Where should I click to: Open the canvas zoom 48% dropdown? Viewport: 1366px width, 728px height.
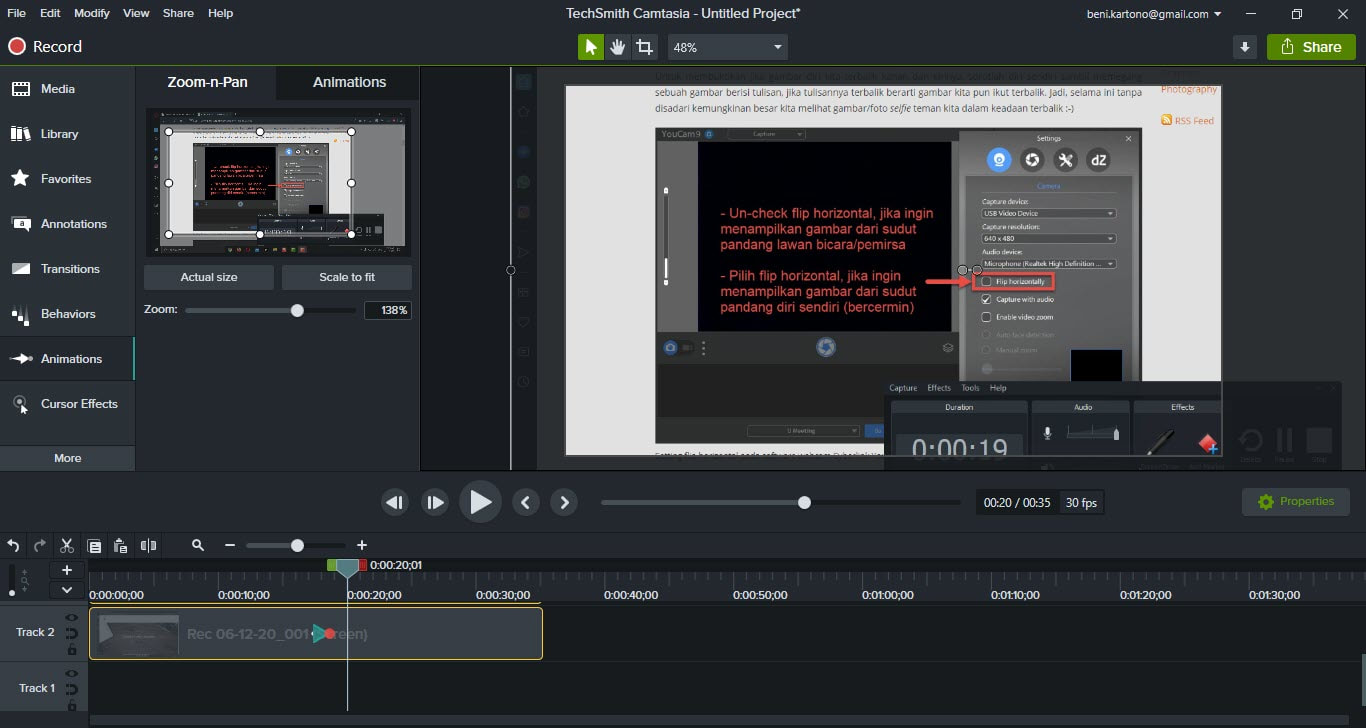(x=727, y=47)
